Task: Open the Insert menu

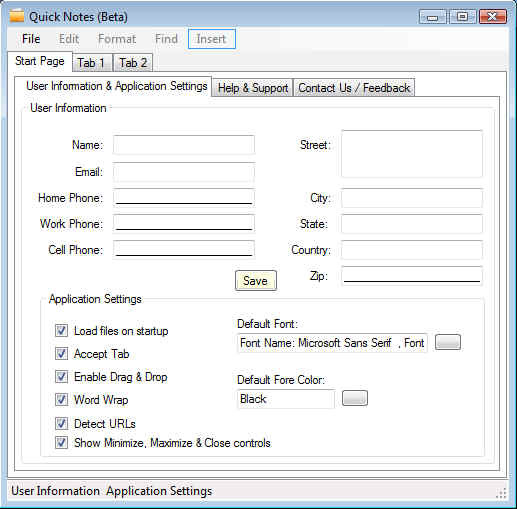Action: point(212,39)
